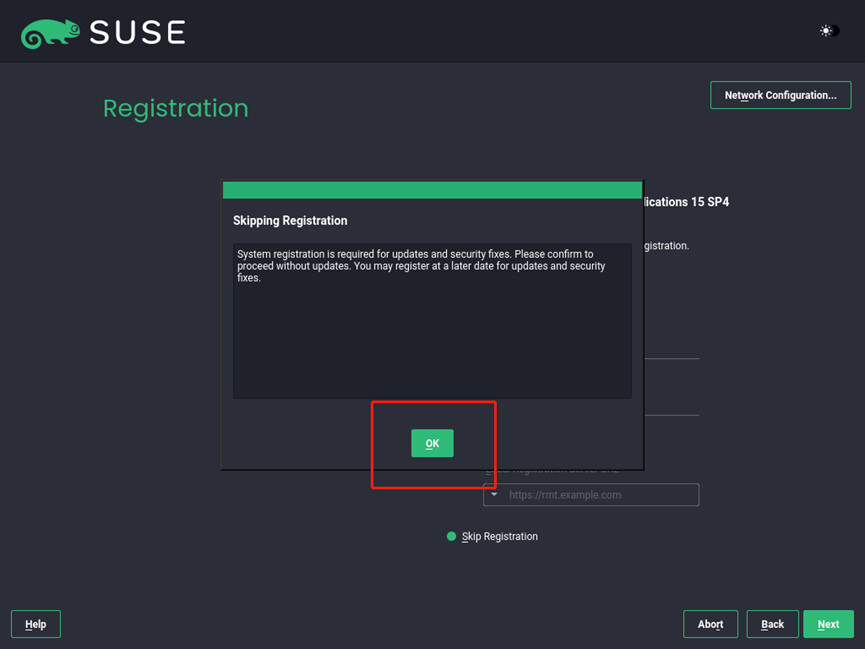The height and width of the screenshot is (649, 865).
Task: Click the Registration page title
Action: click(x=176, y=108)
